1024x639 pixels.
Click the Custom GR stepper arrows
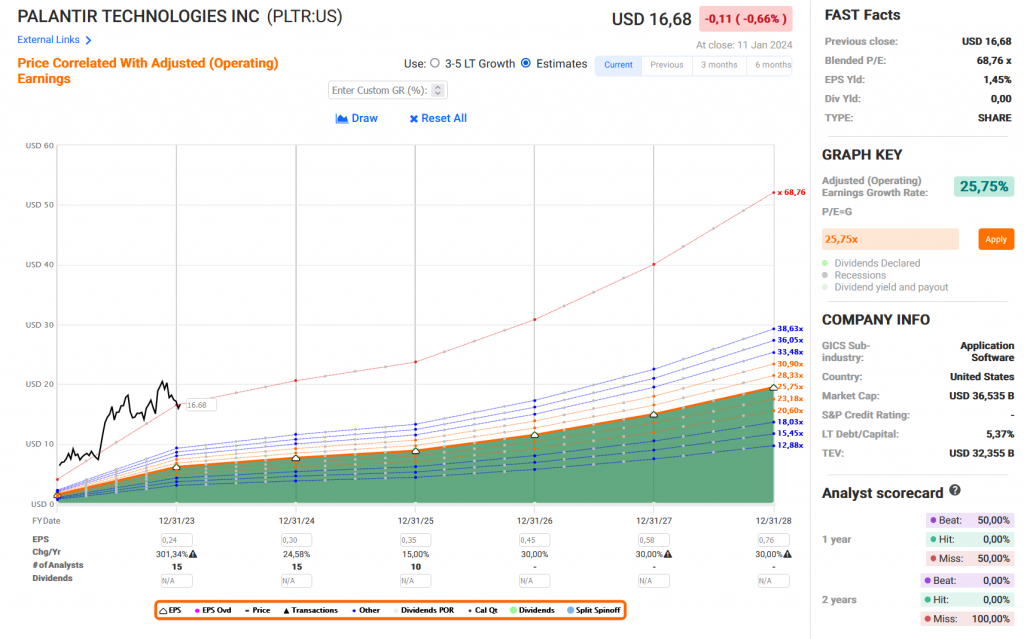[x=439, y=91]
